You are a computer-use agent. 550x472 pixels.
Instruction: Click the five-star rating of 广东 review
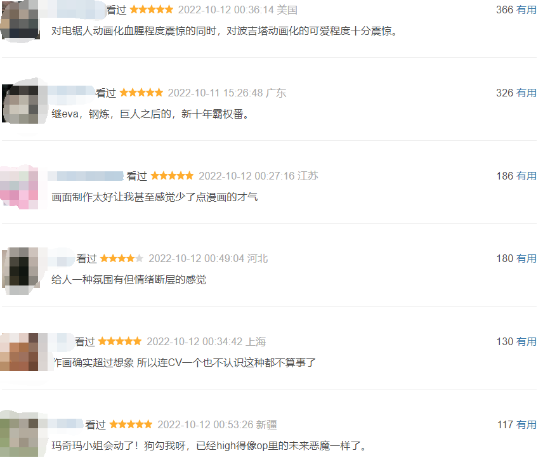(x=141, y=93)
